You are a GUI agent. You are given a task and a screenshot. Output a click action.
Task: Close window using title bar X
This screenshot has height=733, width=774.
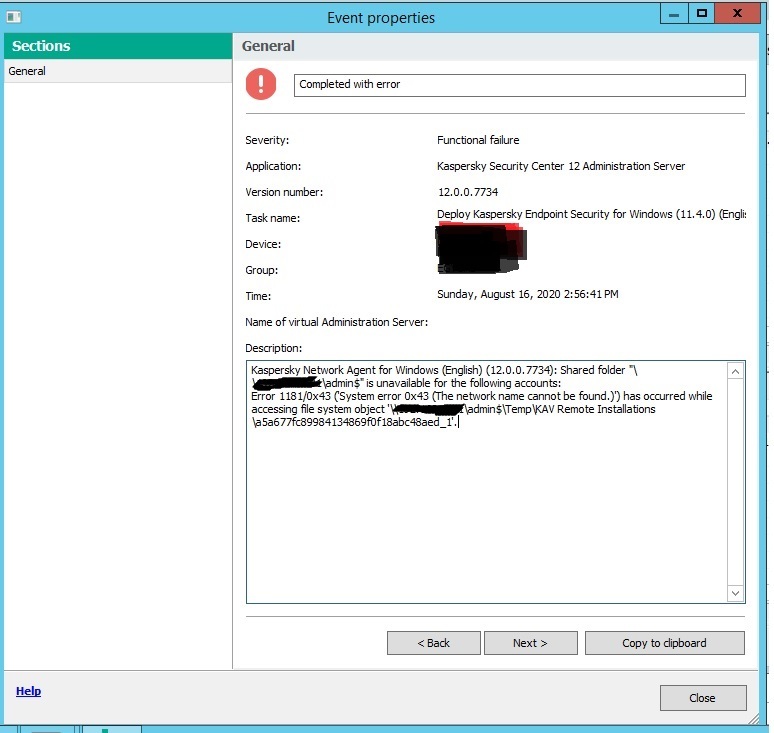click(x=737, y=14)
